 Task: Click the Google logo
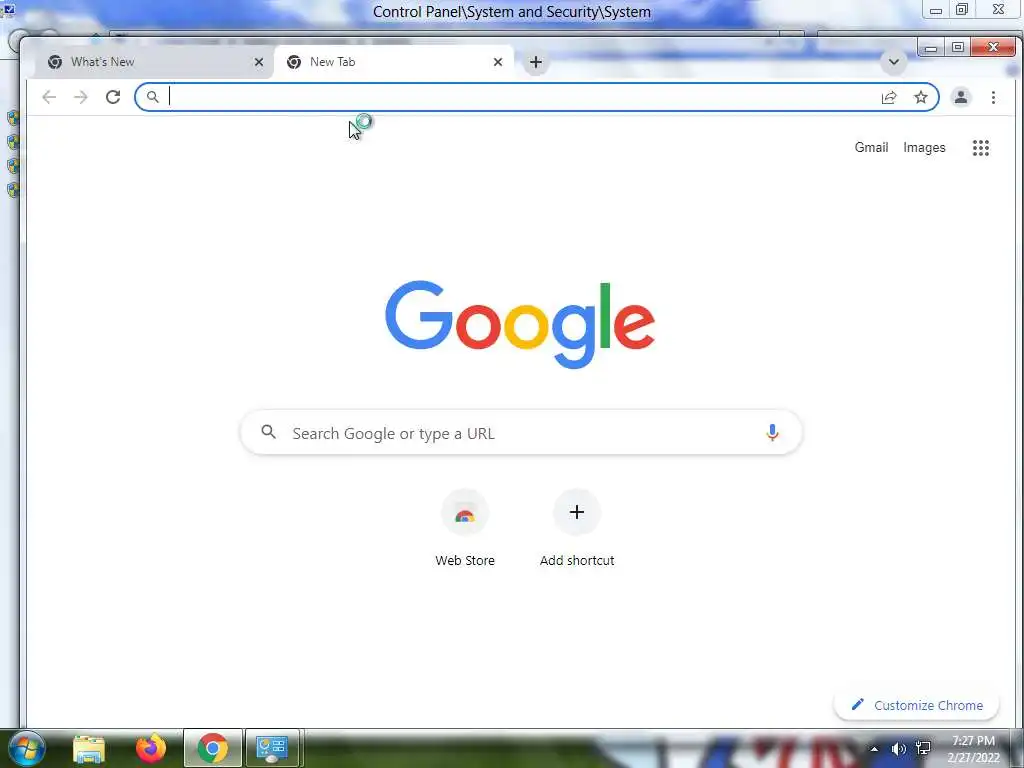pos(520,325)
